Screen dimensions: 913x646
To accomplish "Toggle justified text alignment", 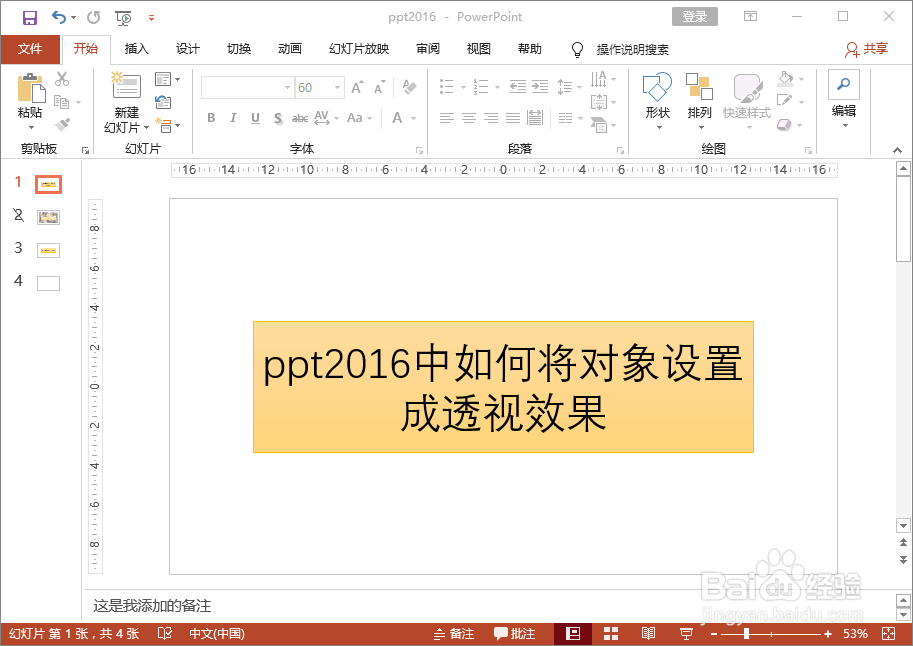I will pyautogui.click(x=513, y=118).
